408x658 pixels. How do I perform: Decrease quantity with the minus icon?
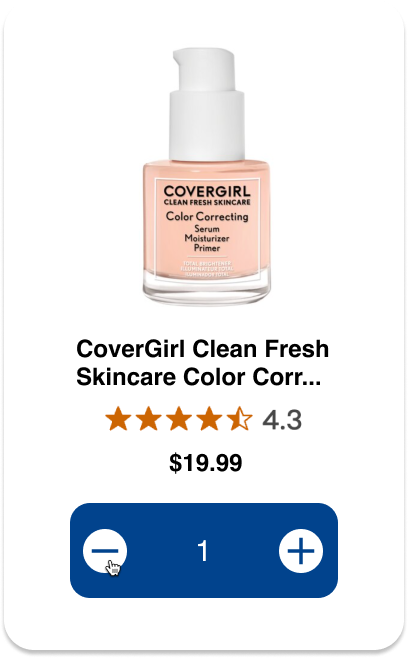(x=105, y=551)
